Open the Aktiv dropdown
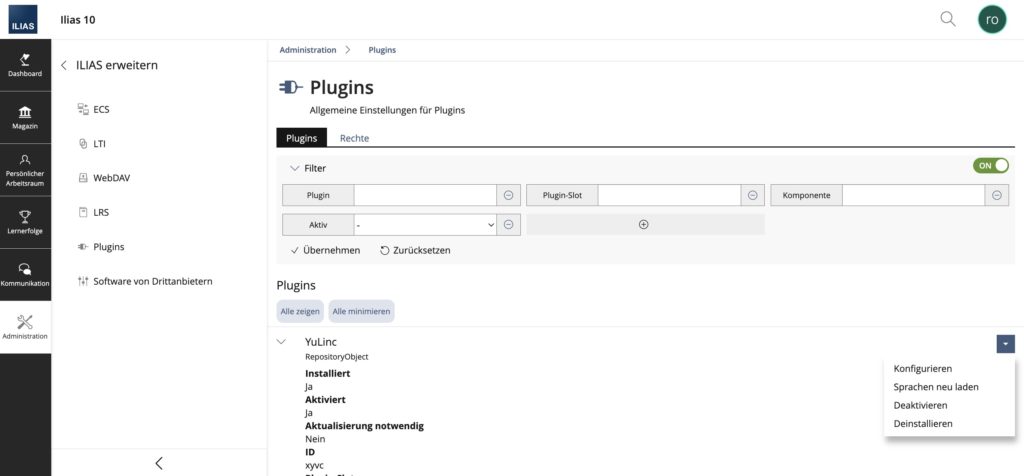 click(425, 225)
